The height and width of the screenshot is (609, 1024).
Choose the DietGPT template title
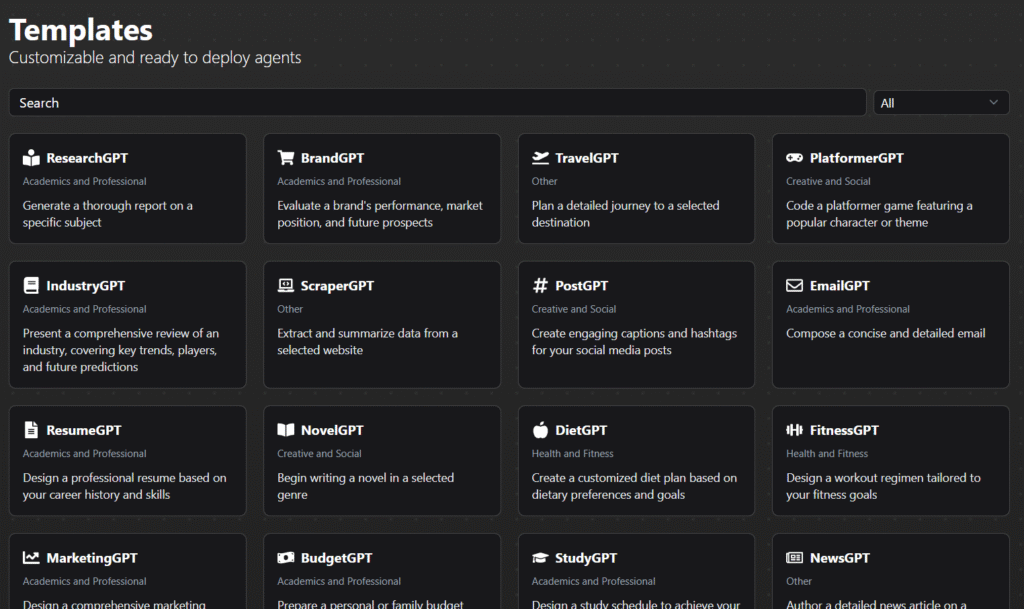tap(581, 430)
